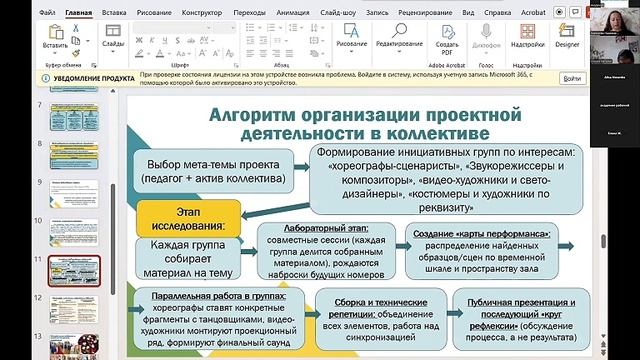Select slide 12 thumbnail
Viewport: 640px width, 360px height.
pyautogui.click(x=74, y=310)
